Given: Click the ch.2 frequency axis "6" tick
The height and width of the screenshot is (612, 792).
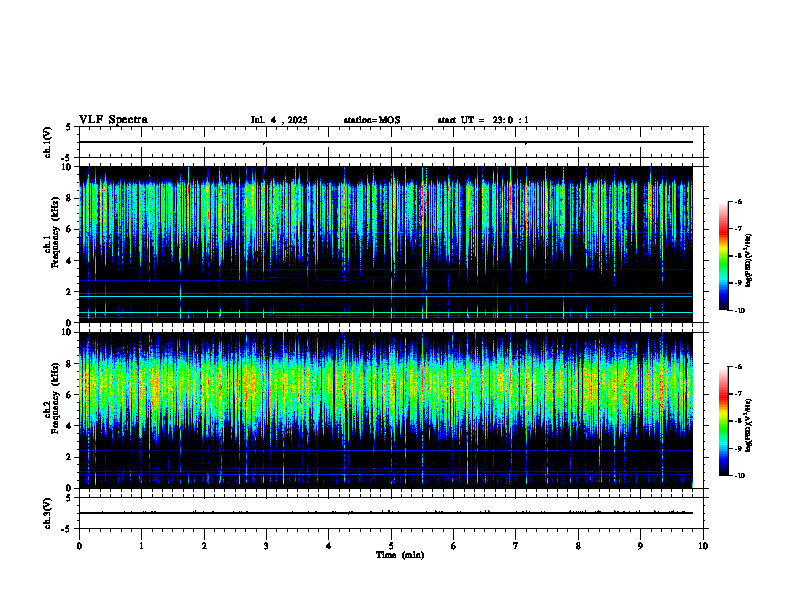Looking at the screenshot, I should (70, 395).
